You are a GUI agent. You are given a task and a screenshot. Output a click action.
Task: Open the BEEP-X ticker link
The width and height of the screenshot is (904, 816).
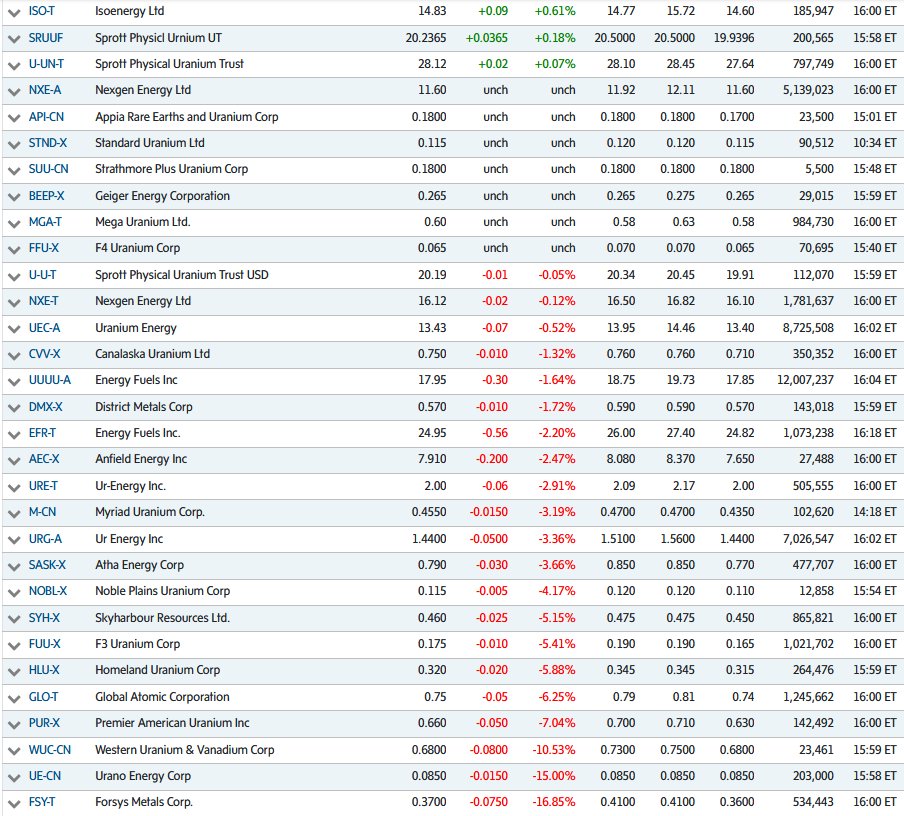tap(46, 196)
